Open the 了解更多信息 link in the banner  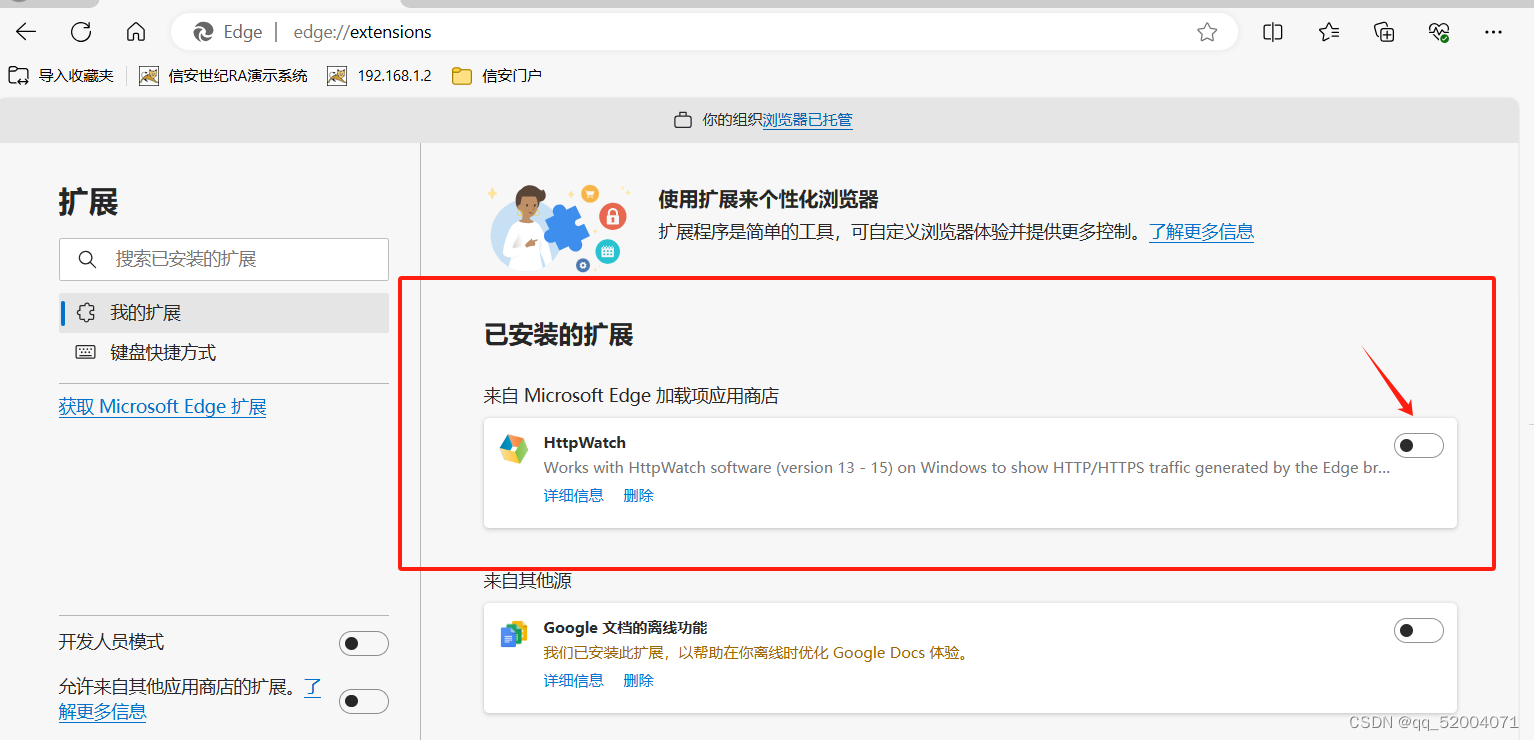click(1201, 232)
